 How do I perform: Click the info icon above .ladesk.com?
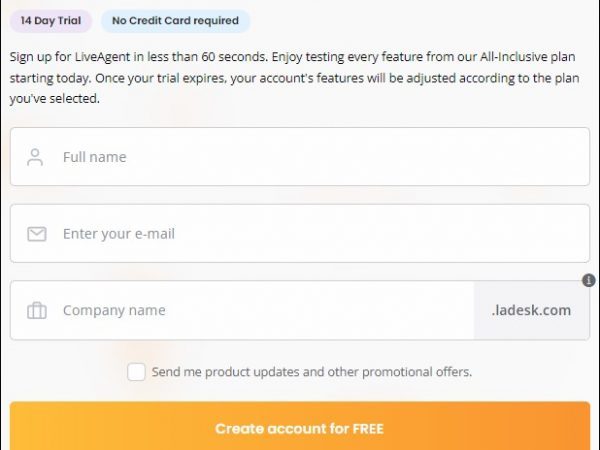(x=589, y=281)
